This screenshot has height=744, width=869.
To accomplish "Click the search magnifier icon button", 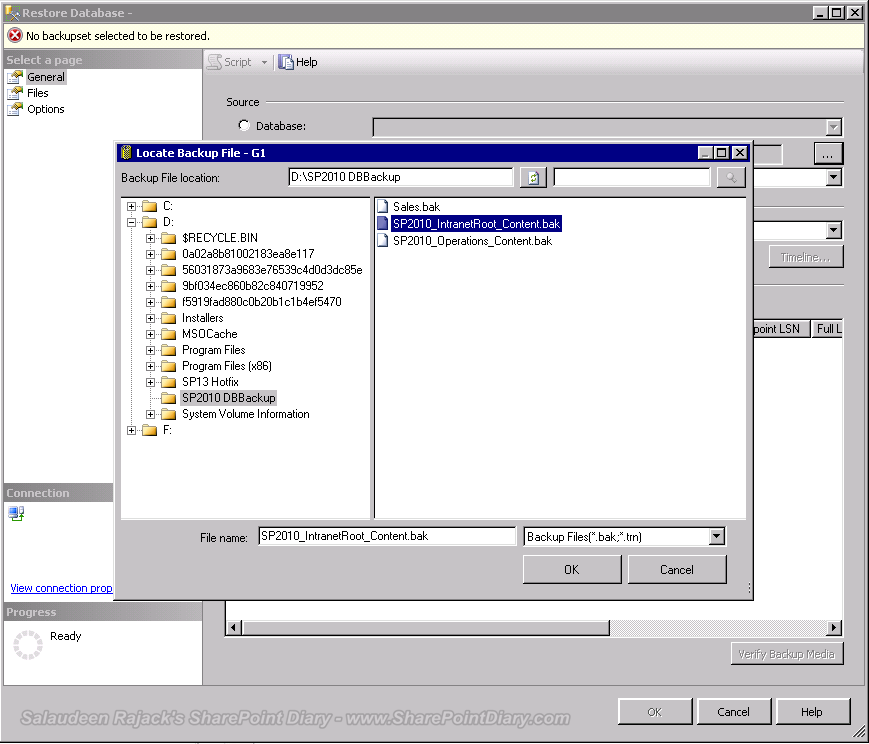I will point(731,178).
